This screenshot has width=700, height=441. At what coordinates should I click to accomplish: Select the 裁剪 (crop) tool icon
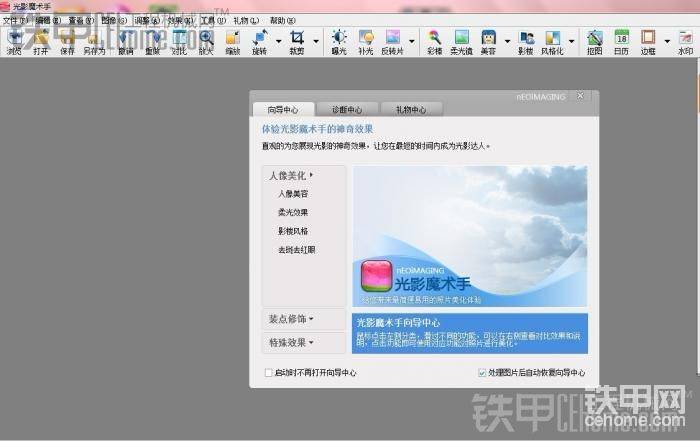click(x=297, y=42)
